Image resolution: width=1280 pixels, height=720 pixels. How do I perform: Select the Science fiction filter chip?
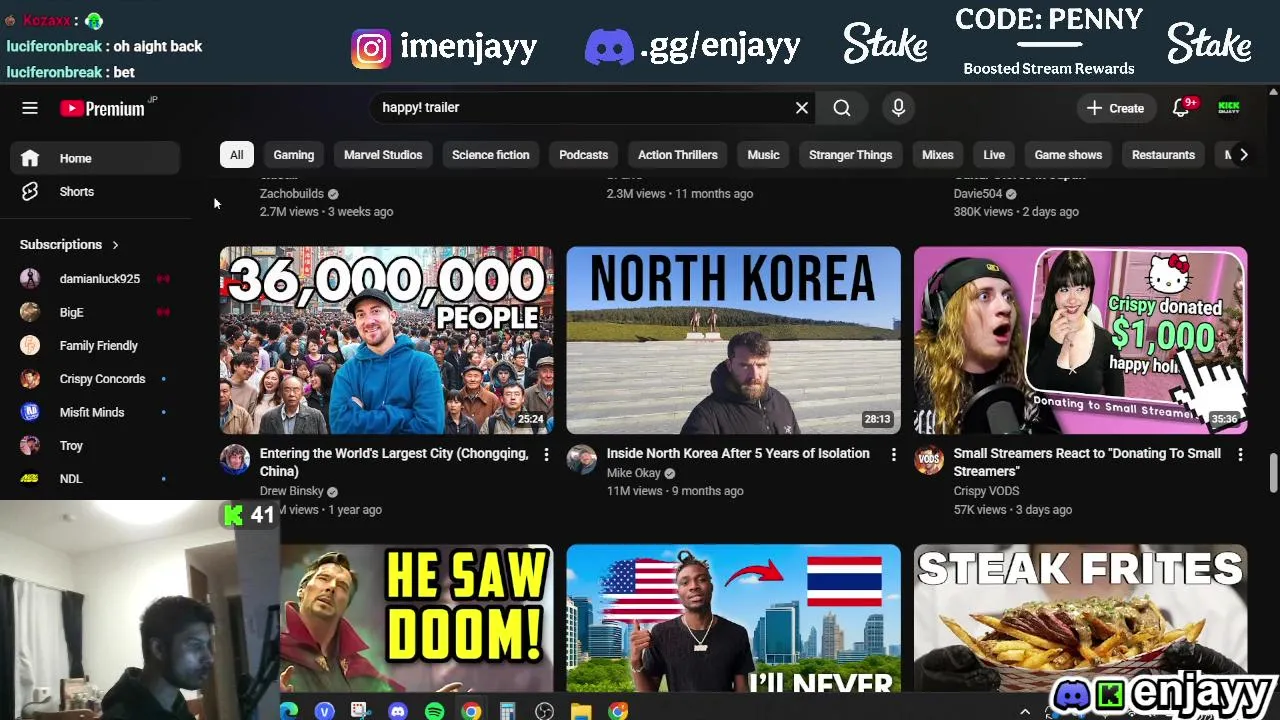point(490,155)
